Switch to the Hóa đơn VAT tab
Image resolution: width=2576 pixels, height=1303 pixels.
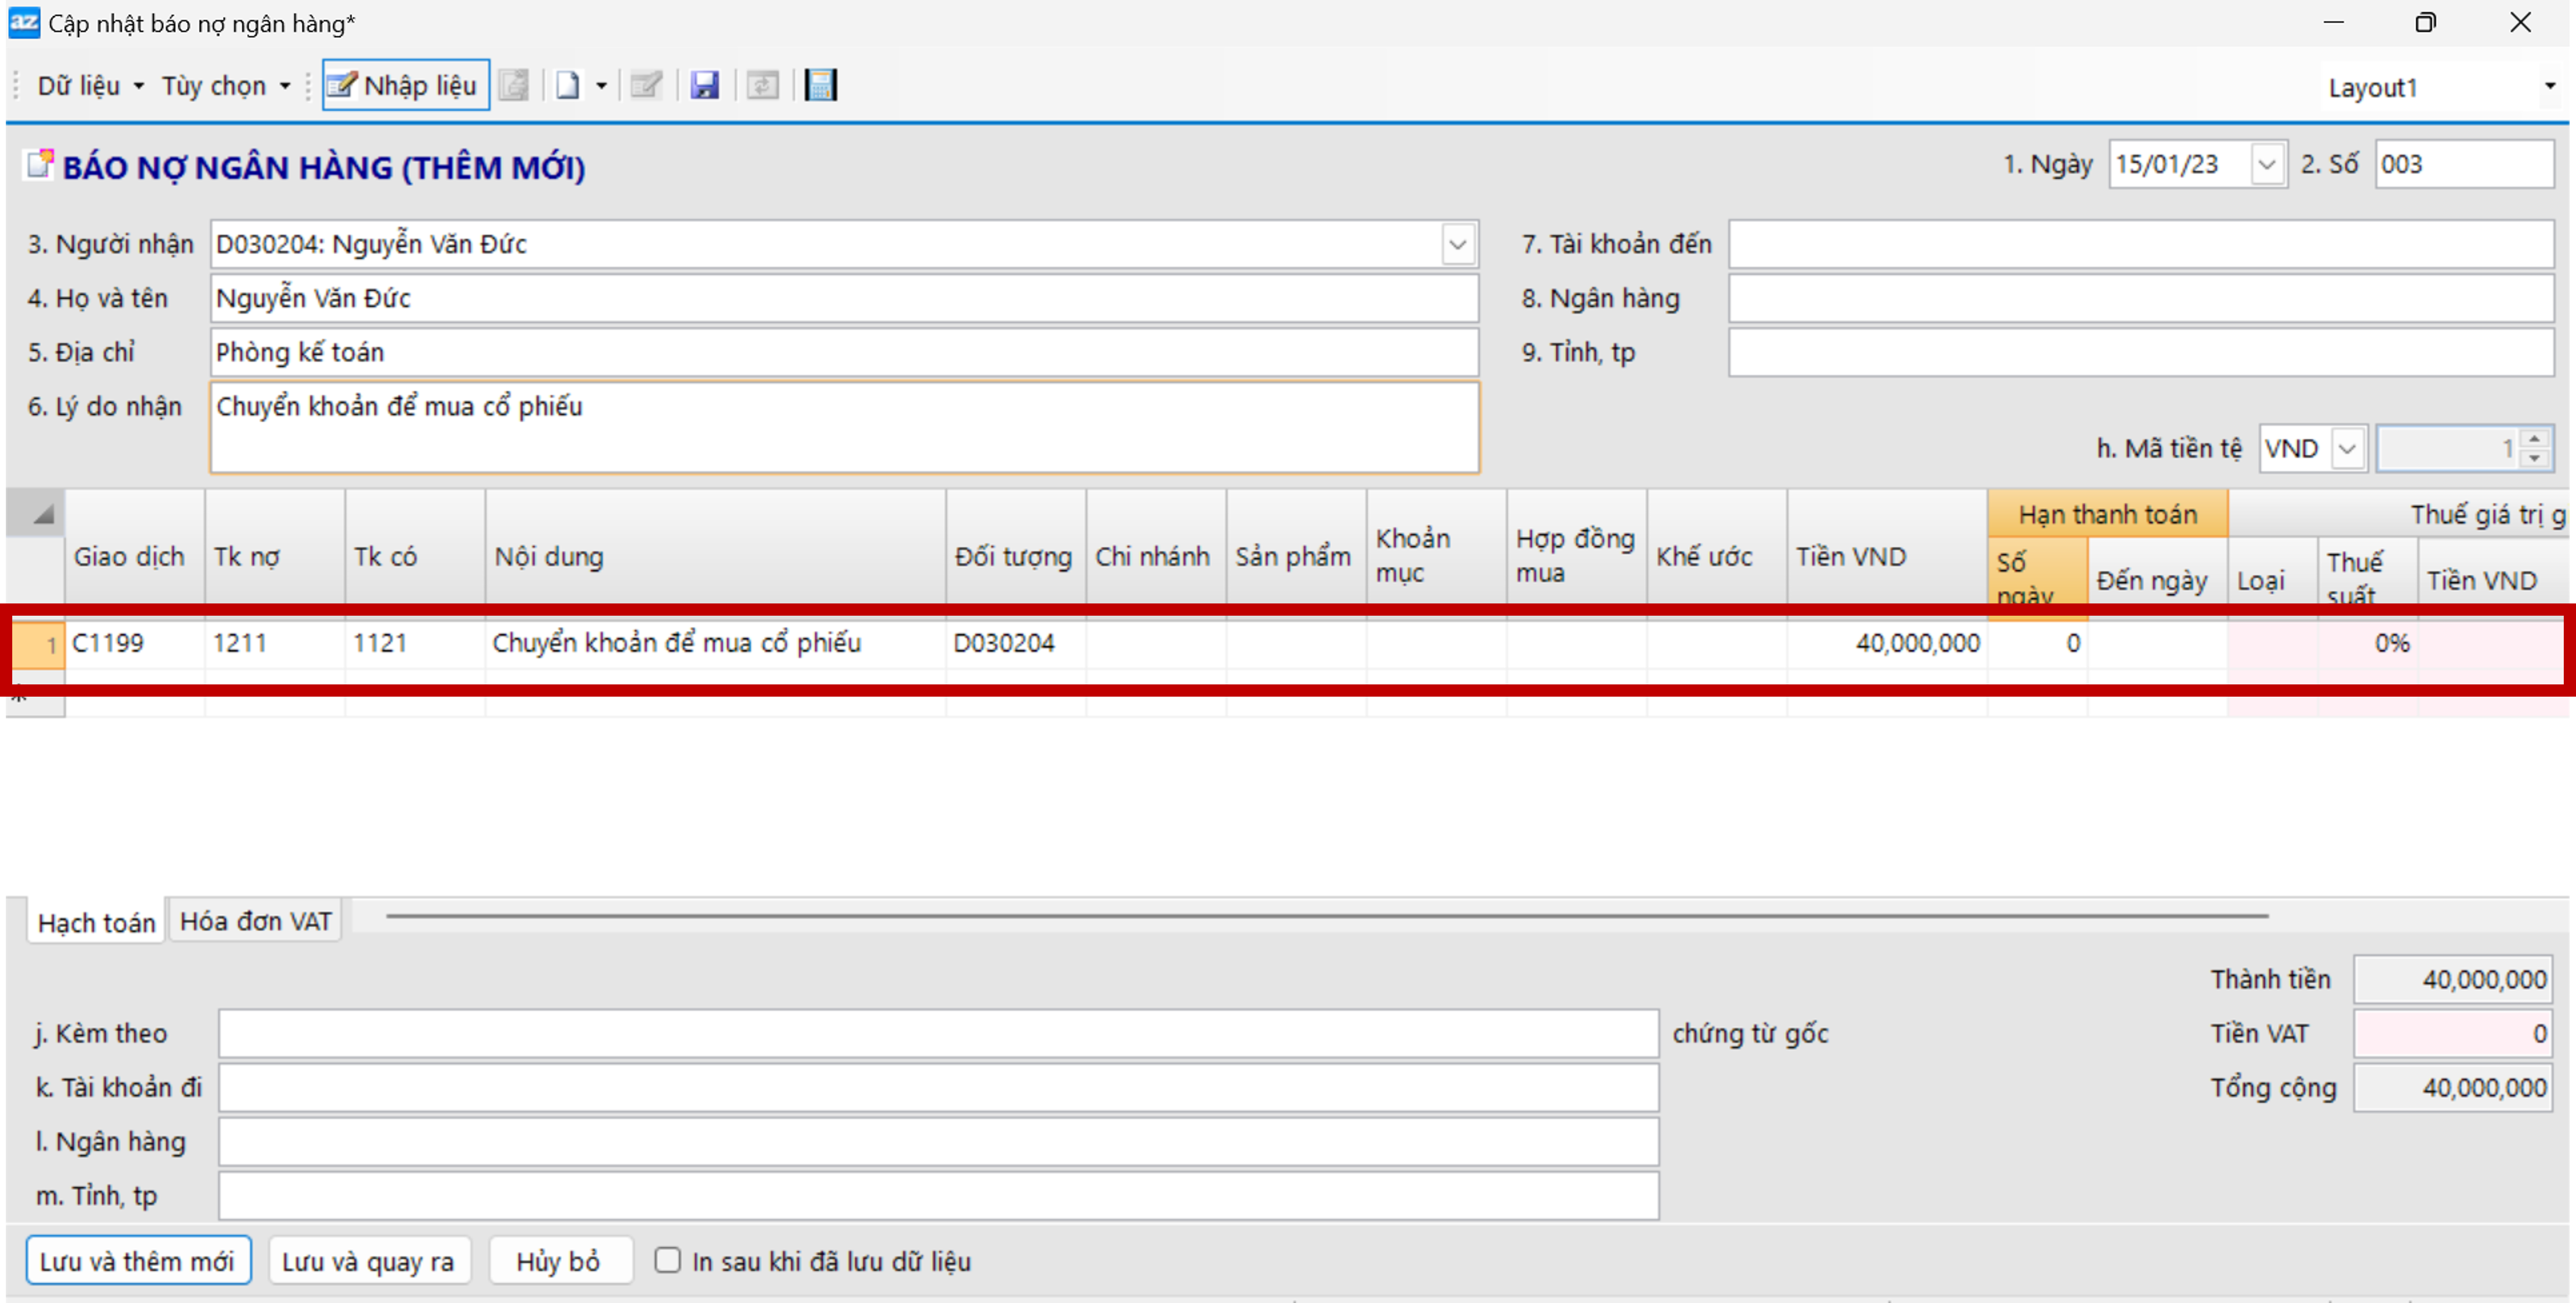(x=255, y=921)
